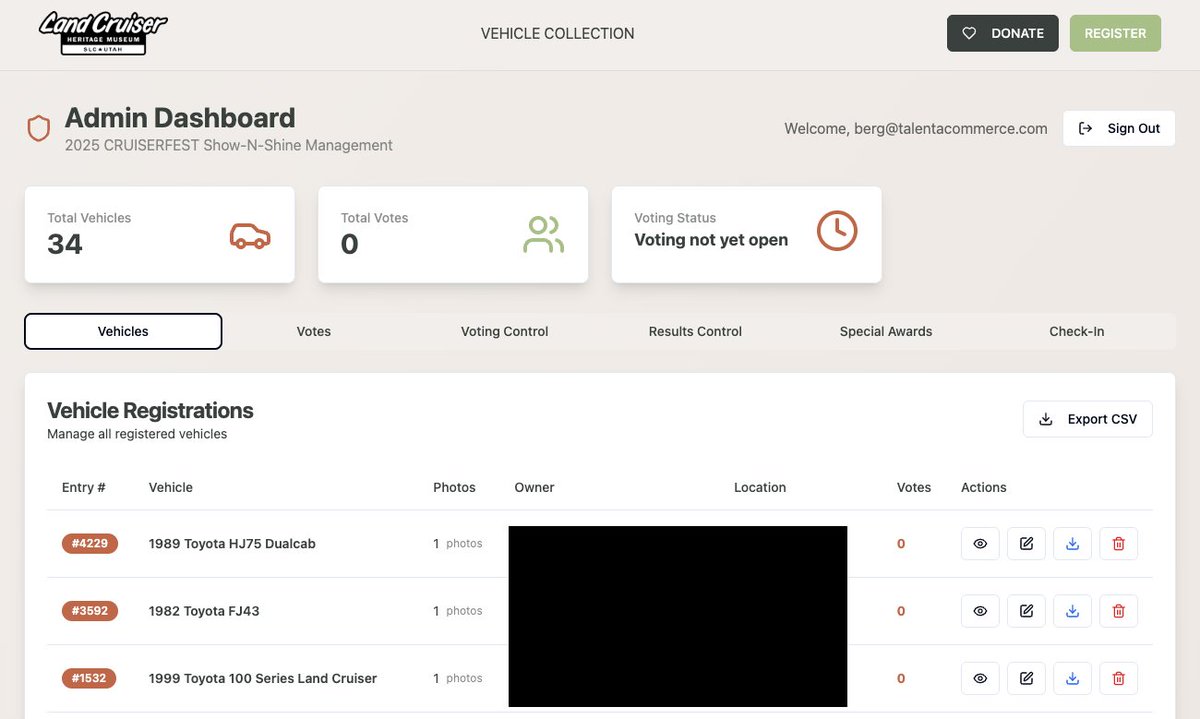This screenshot has height=719, width=1200.
Task: Click the photos count for 1982 Toyota FJ43
Action: click(458, 610)
